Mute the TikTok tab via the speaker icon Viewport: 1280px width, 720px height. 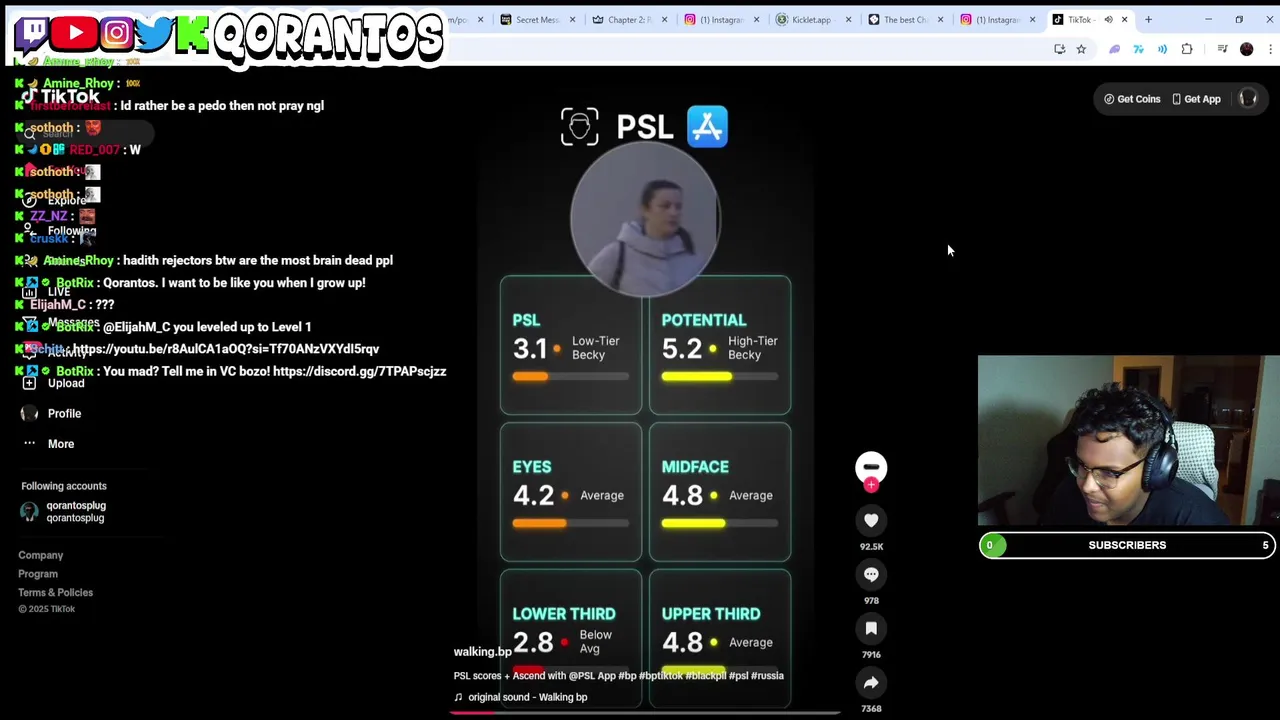point(1108,20)
